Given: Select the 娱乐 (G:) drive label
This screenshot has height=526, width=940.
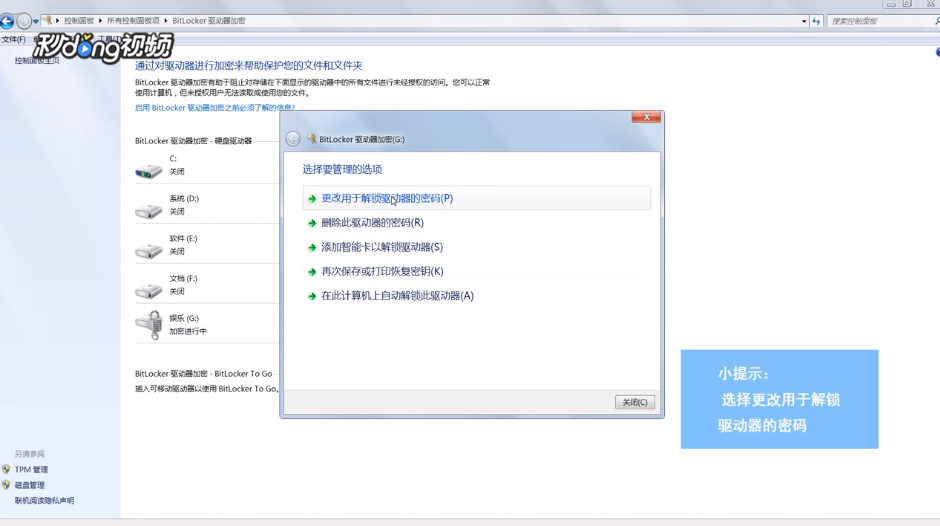Looking at the screenshot, I should pyautogui.click(x=184, y=318).
